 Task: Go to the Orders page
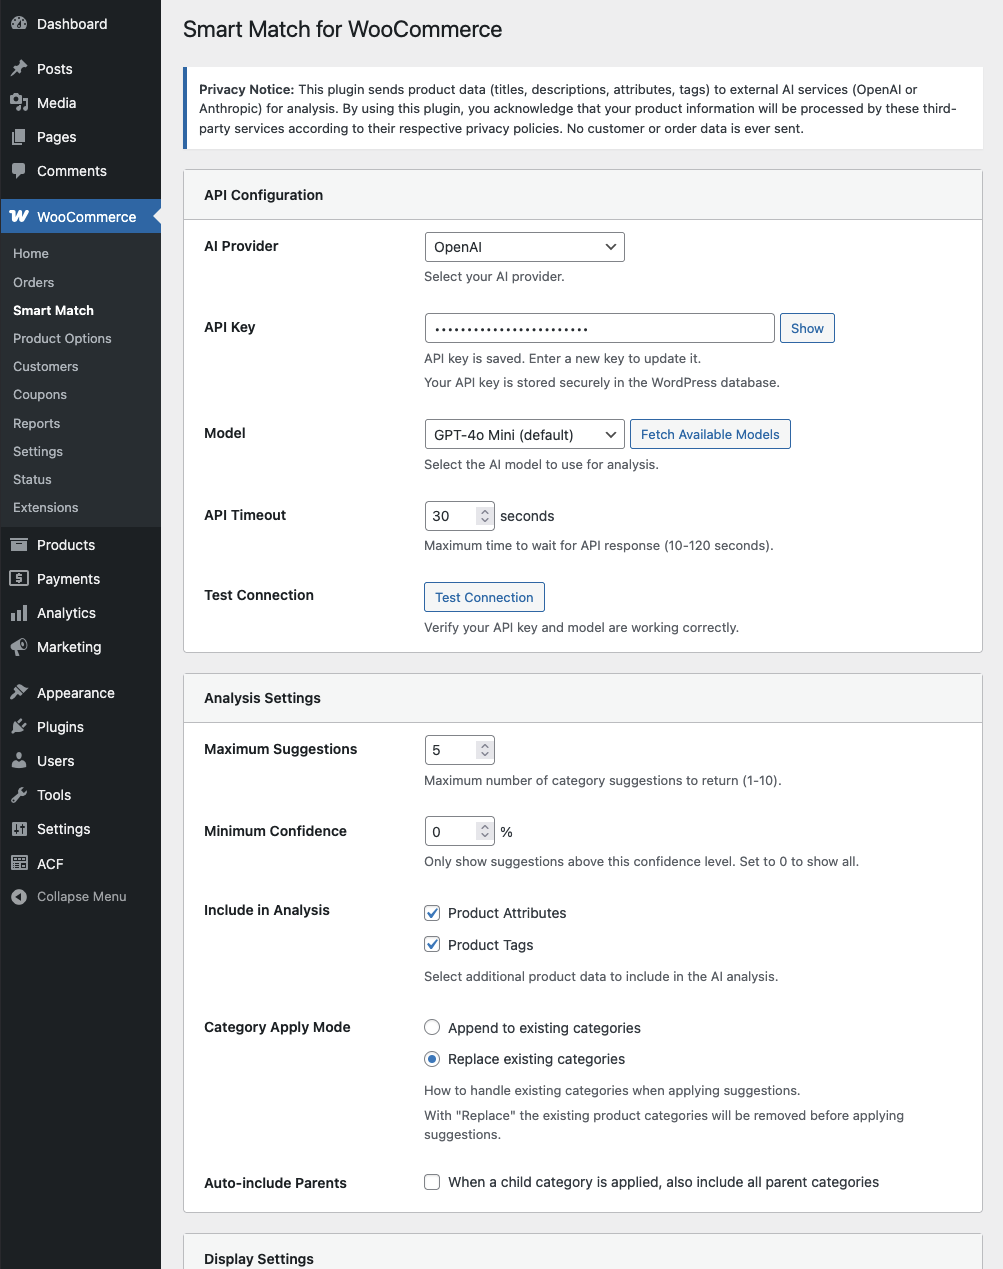(33, 282)
